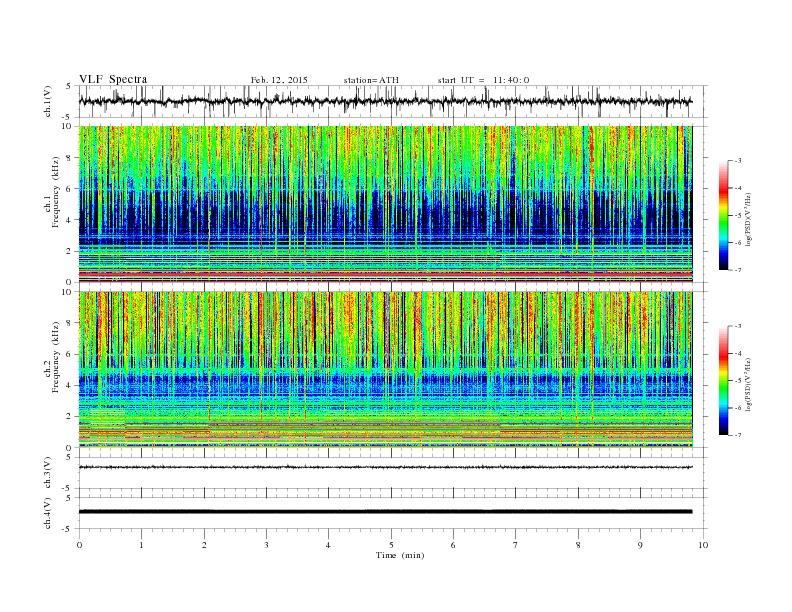792x612 pixels.
Task: Click the time axis tick label '1'
Action: click(x=141, y=545)
